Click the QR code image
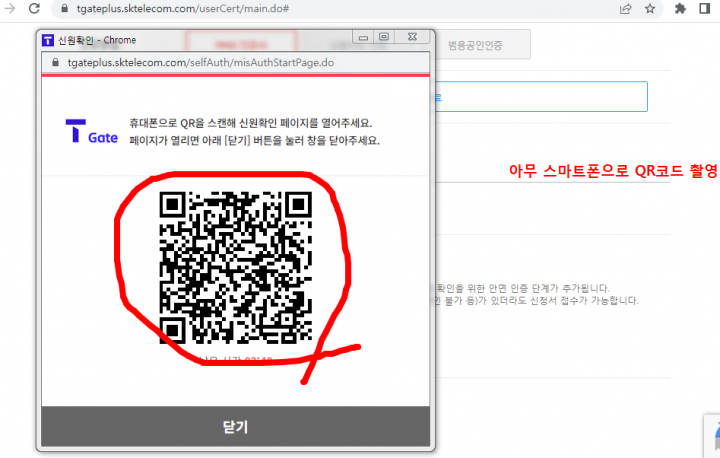 236,268
